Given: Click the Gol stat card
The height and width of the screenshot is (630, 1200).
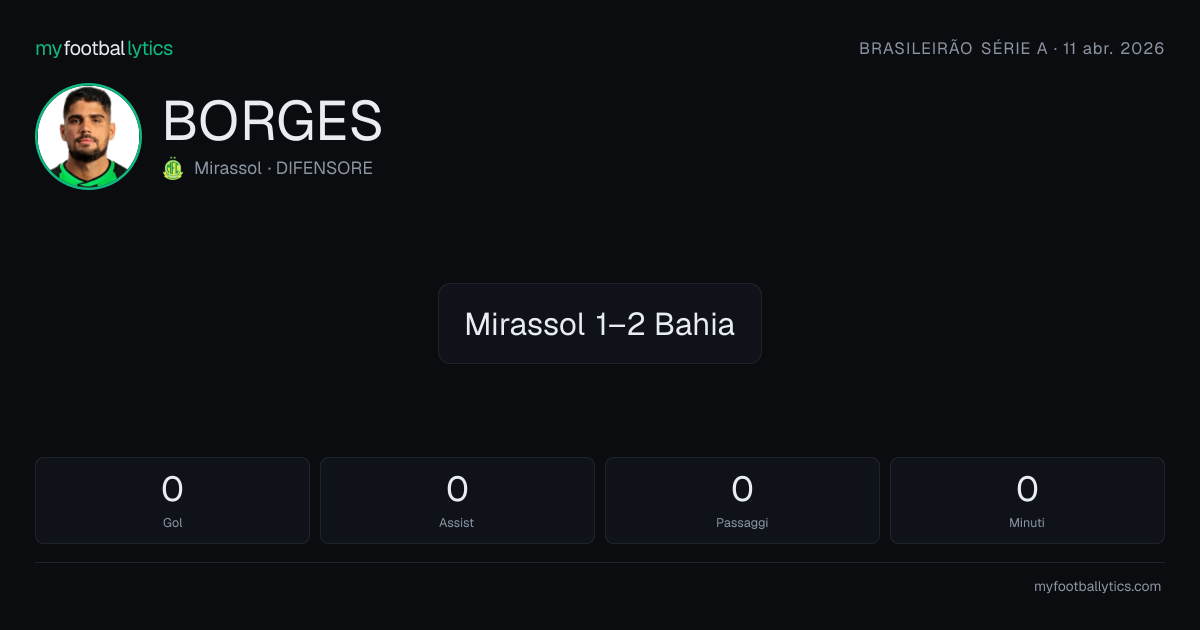Looking at the screenshot, I should 172,500.
